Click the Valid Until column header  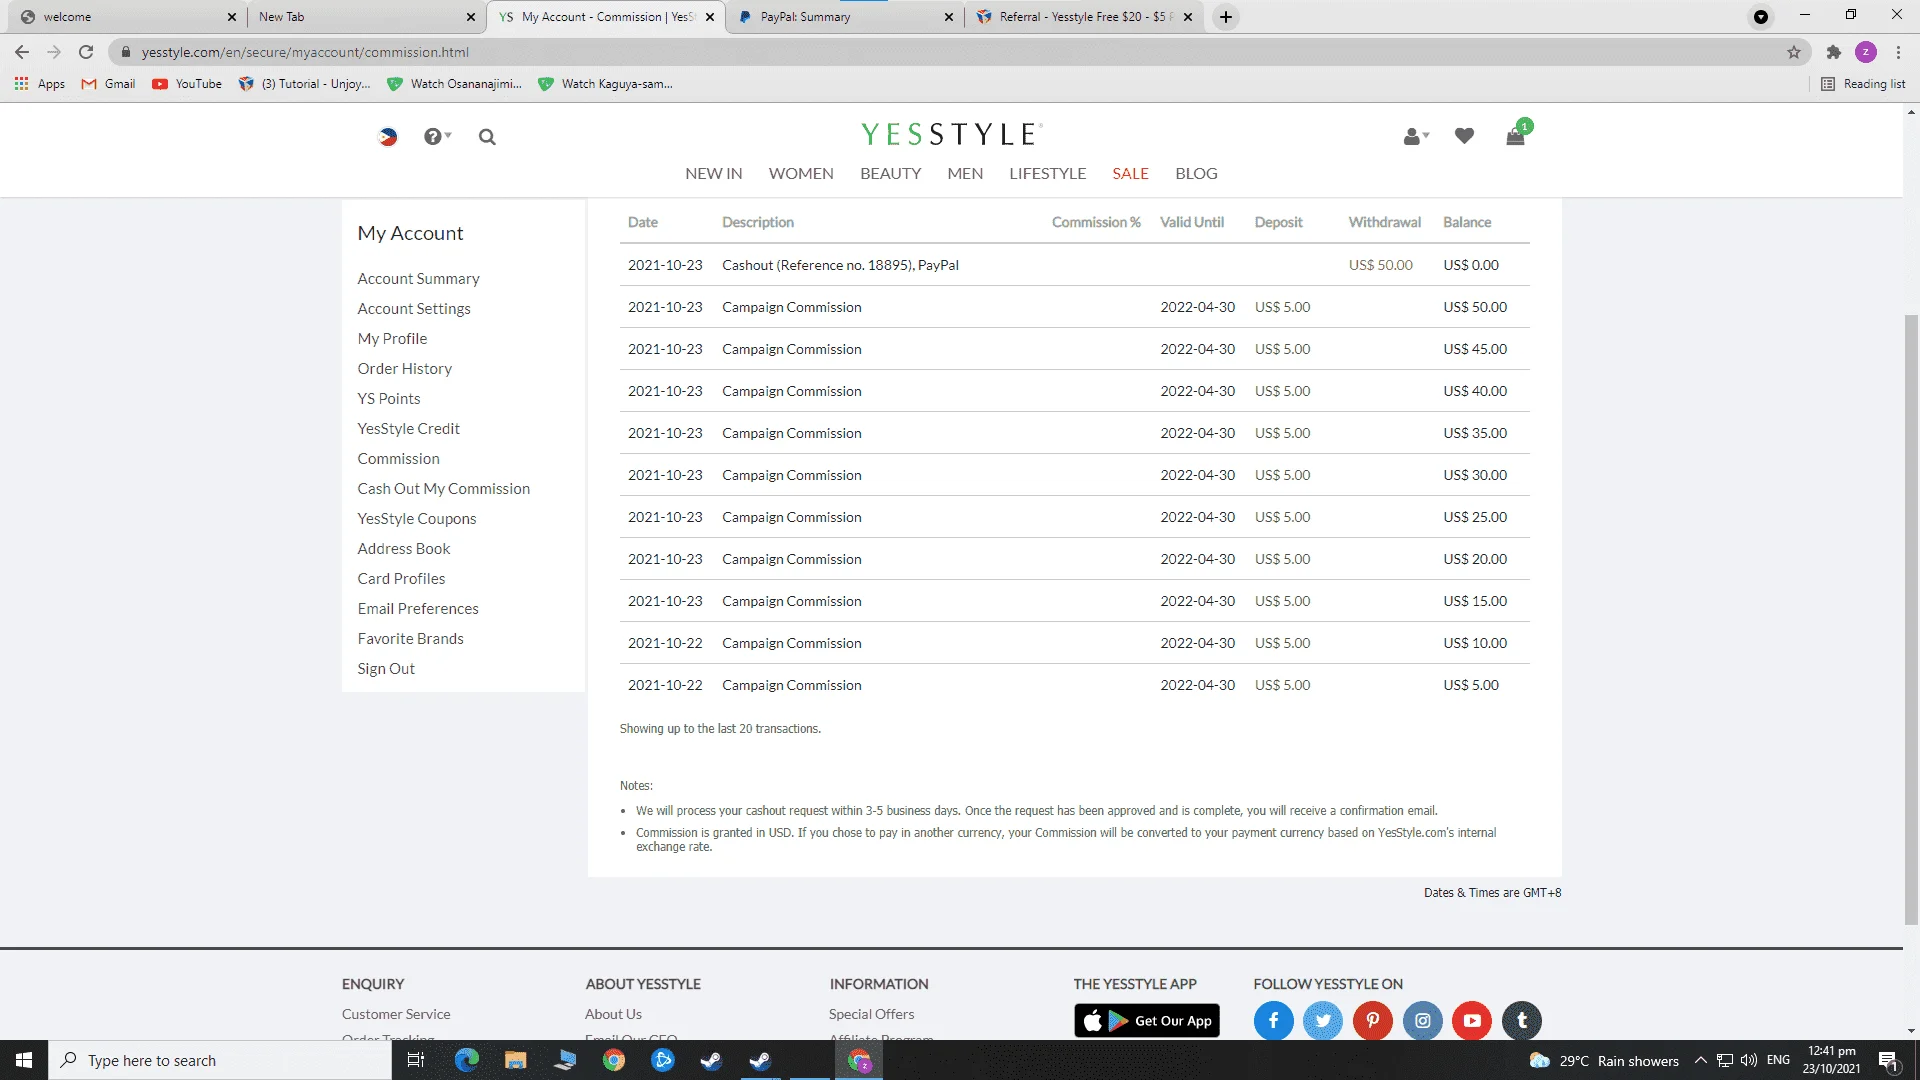pos(1192,222)
